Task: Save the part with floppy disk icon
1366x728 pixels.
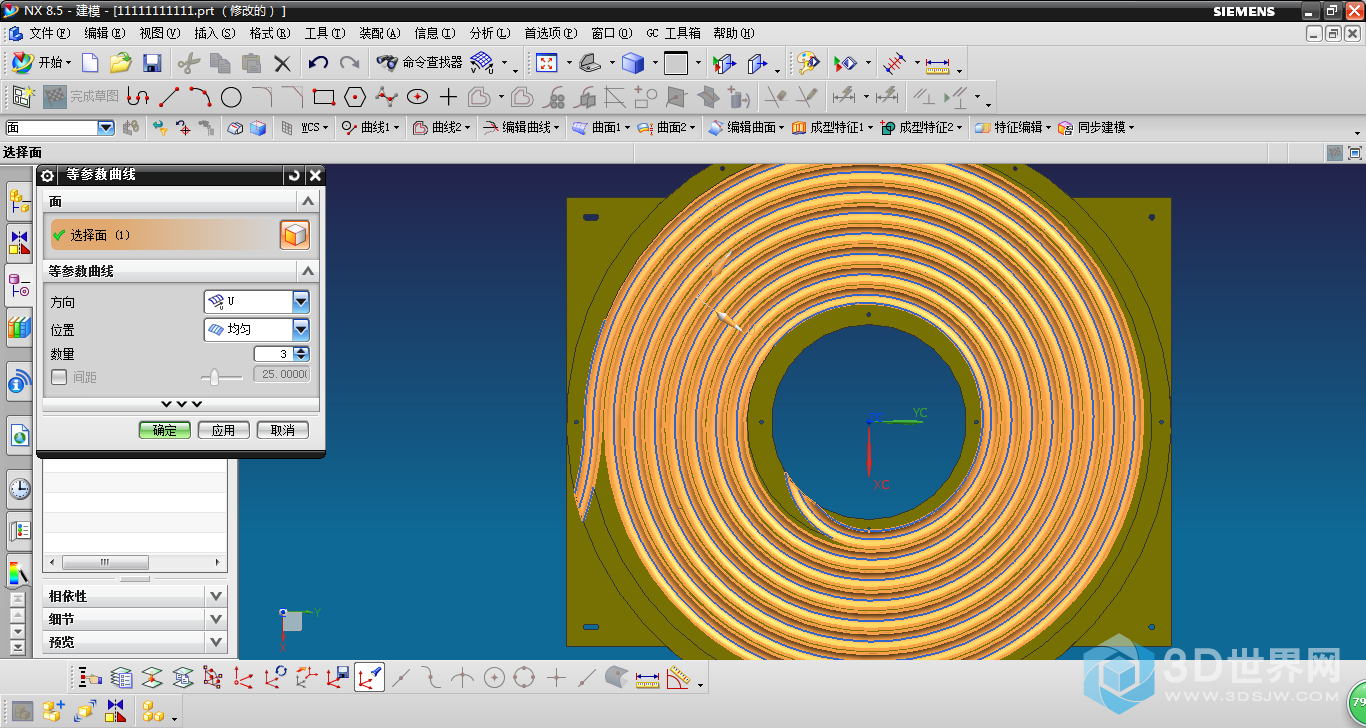Action: [152, 63]
